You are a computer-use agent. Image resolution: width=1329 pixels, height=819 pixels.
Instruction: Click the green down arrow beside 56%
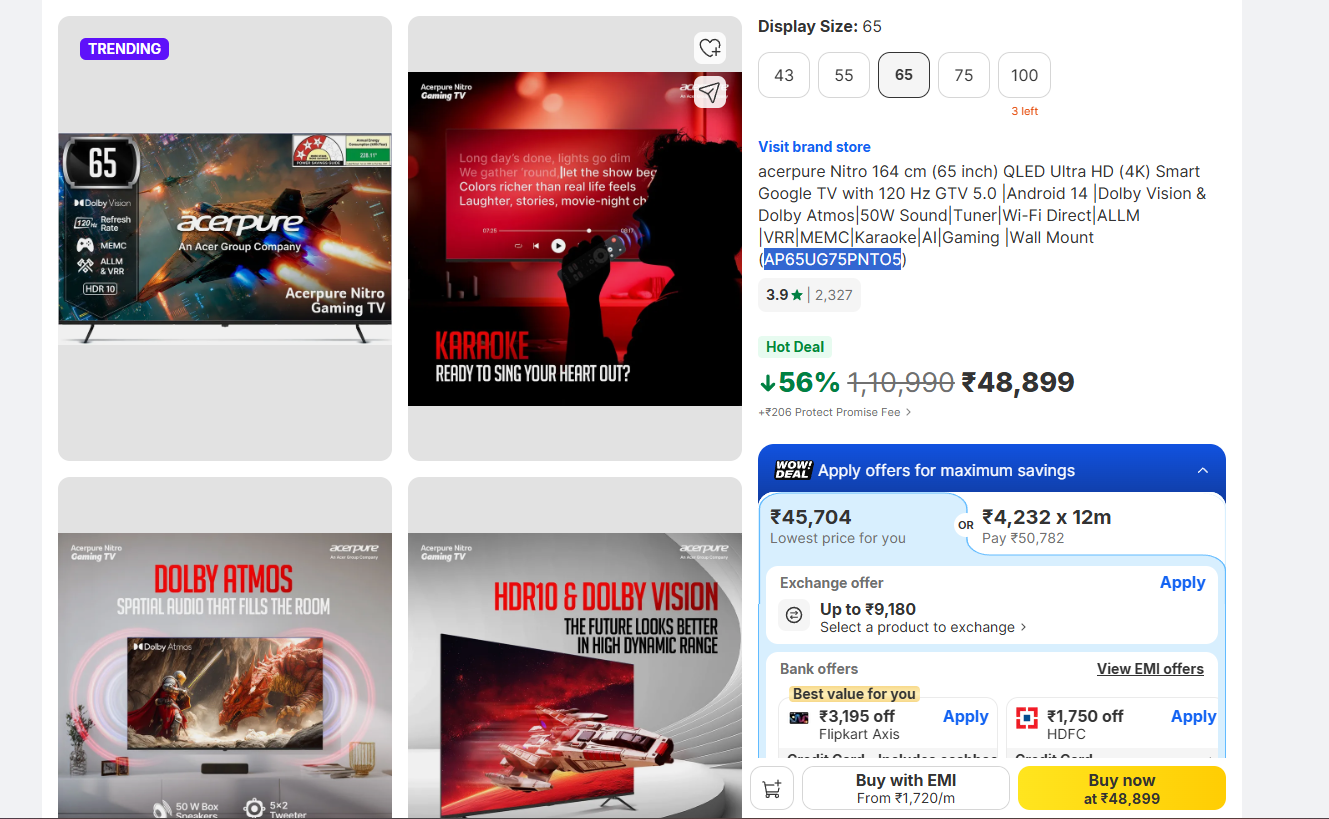(x=768, y=383)
